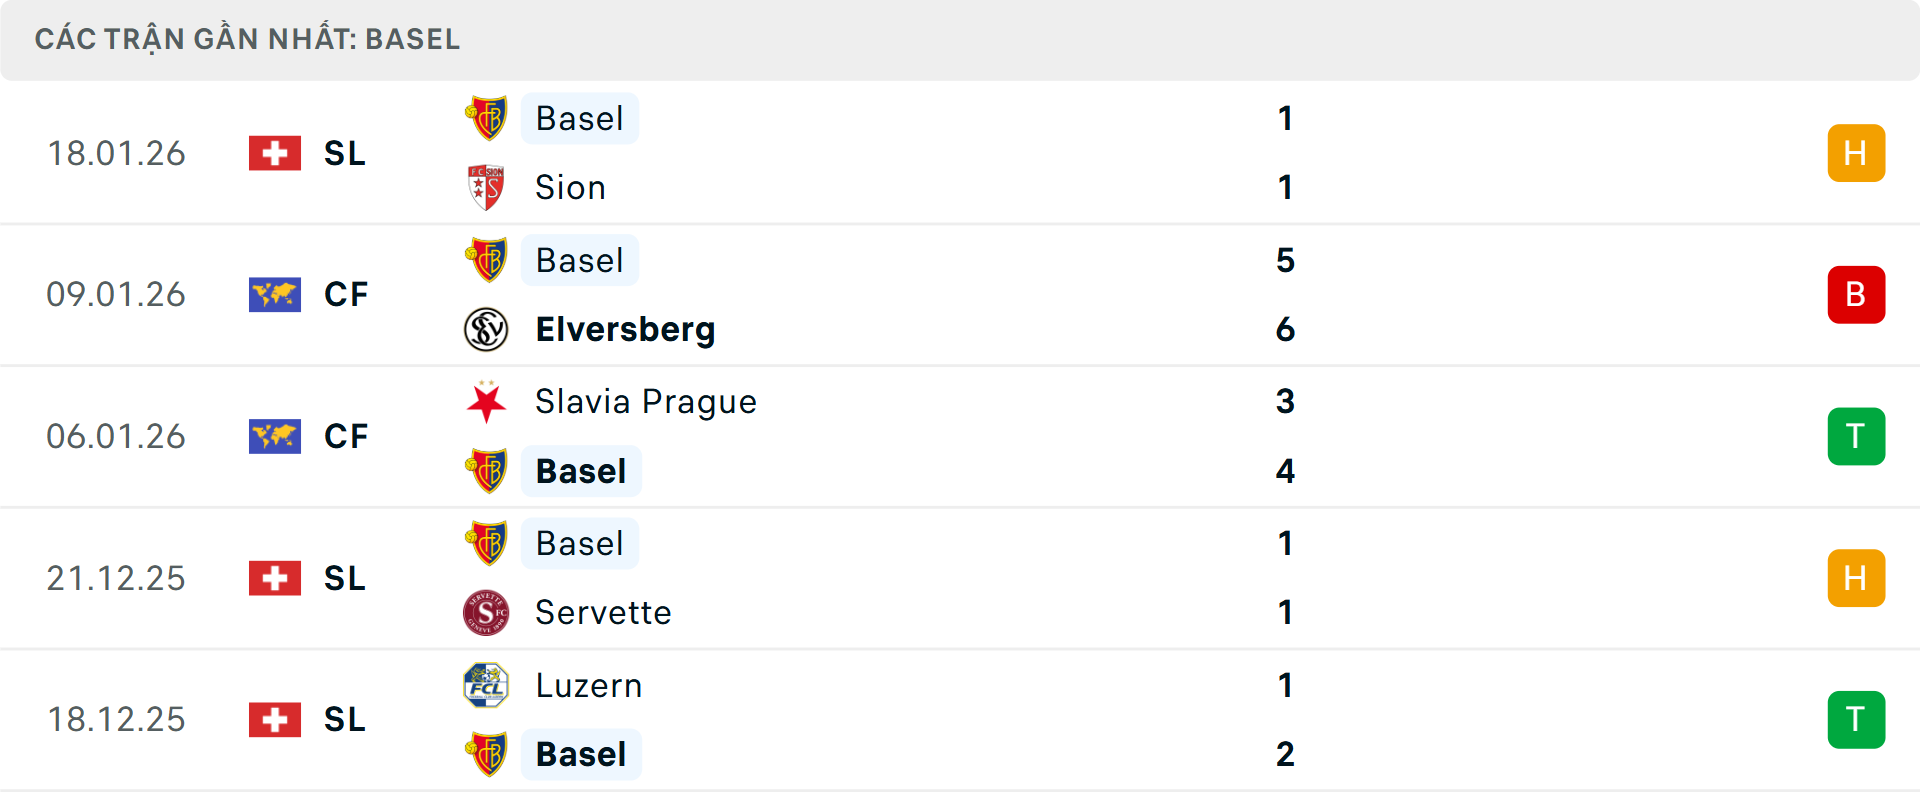Click the world flag icon for 06.01.26

(x=275, y=436)
